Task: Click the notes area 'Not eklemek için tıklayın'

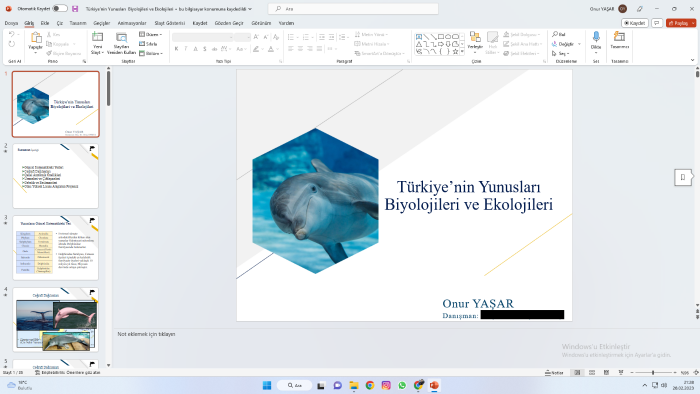Action: (146, 334)
